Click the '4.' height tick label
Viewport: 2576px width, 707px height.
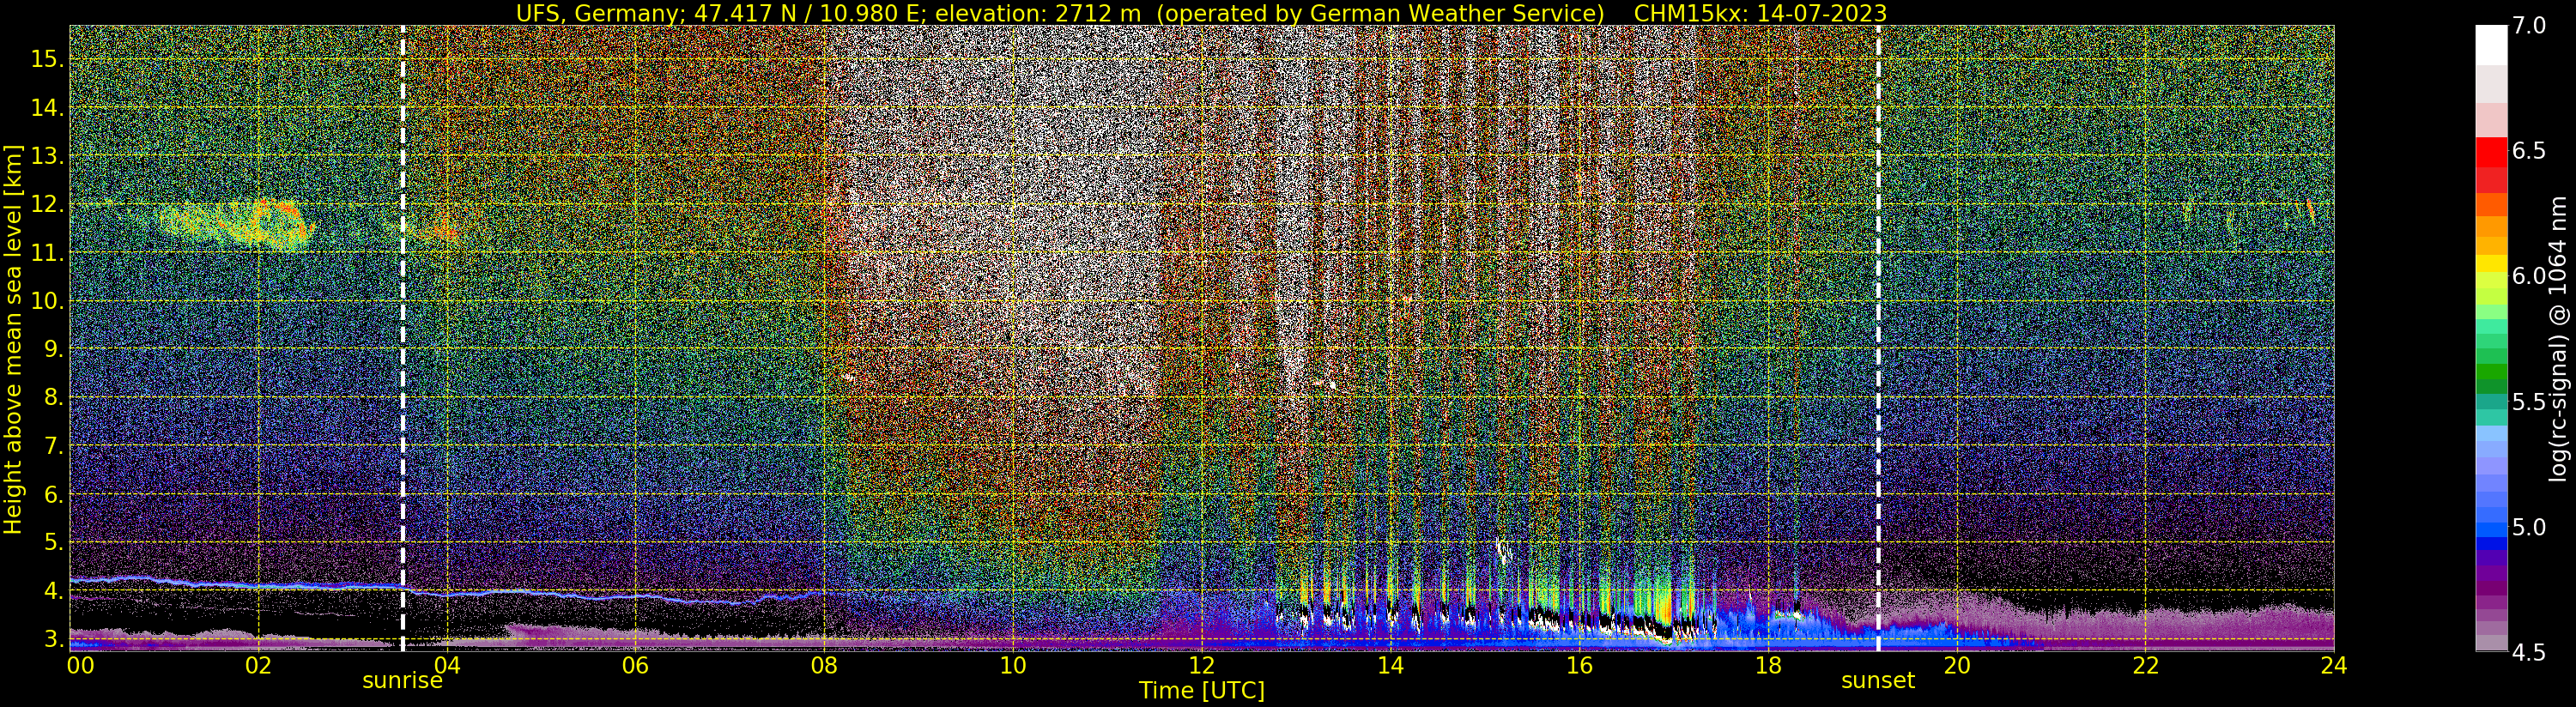(x=54, y=591)
